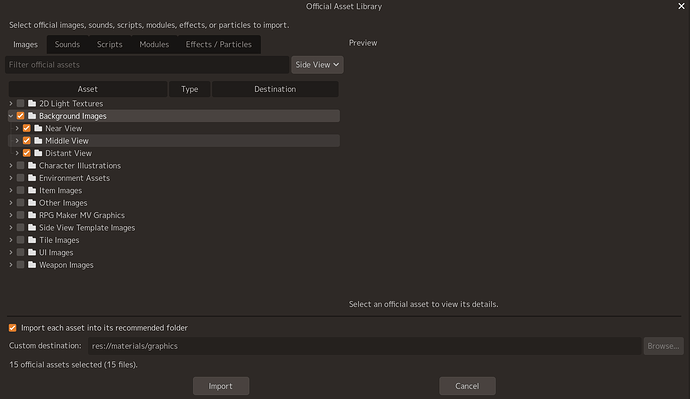Expand the Middle View folder
Screen dimensions: 690x399
[17, 141]
